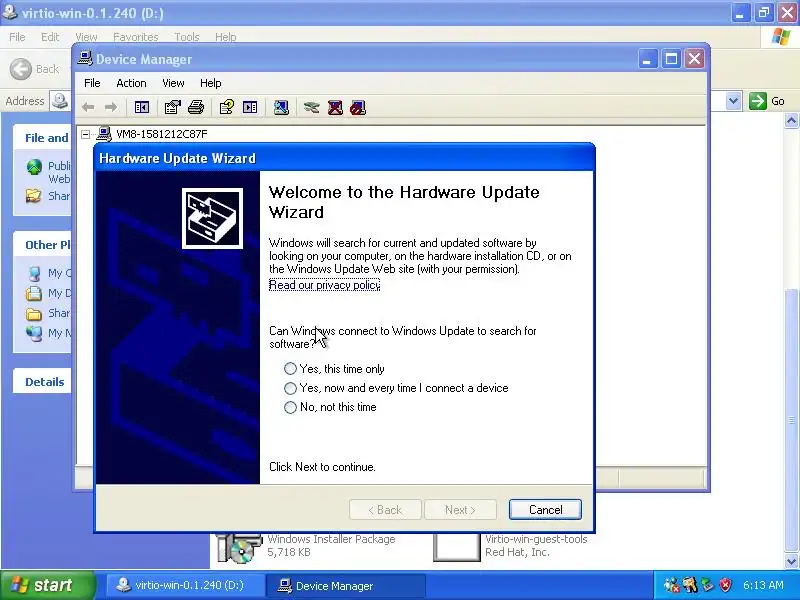Select the Virtio-win-guest-tools file icon
The width and height of the screenshot is (800, 600).
(456, 546)
